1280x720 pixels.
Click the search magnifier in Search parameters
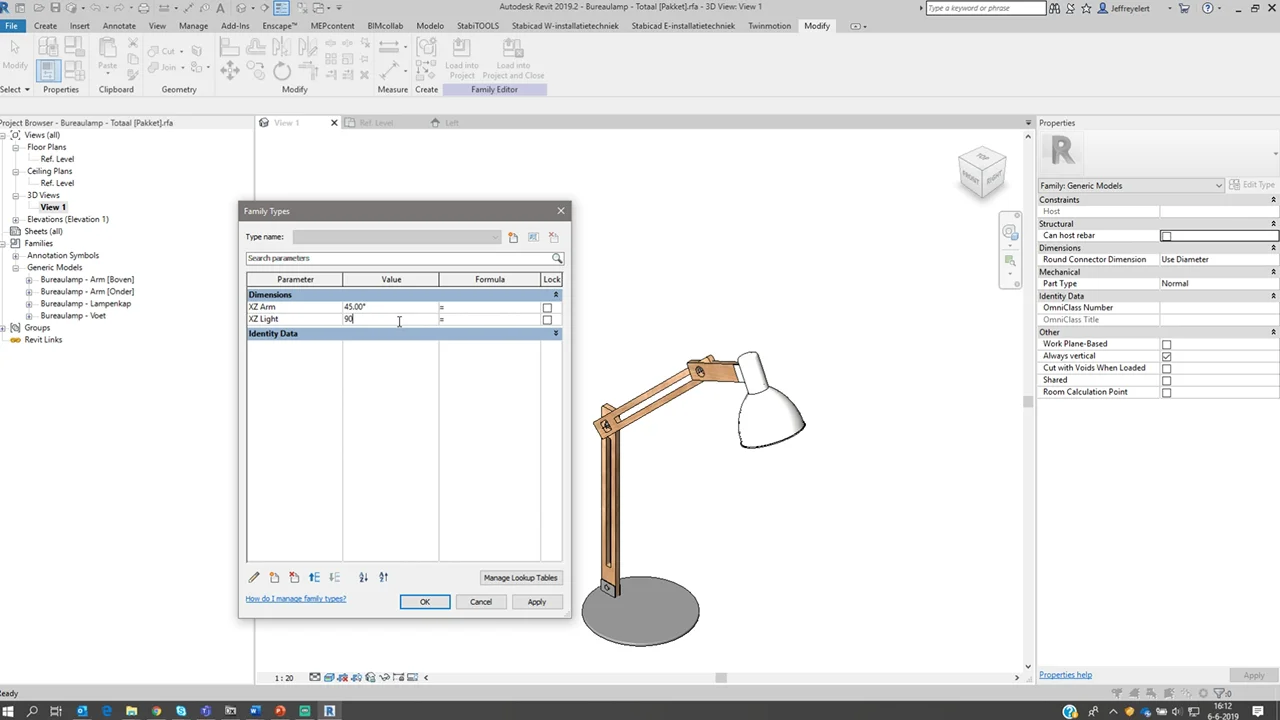point(557,258)
